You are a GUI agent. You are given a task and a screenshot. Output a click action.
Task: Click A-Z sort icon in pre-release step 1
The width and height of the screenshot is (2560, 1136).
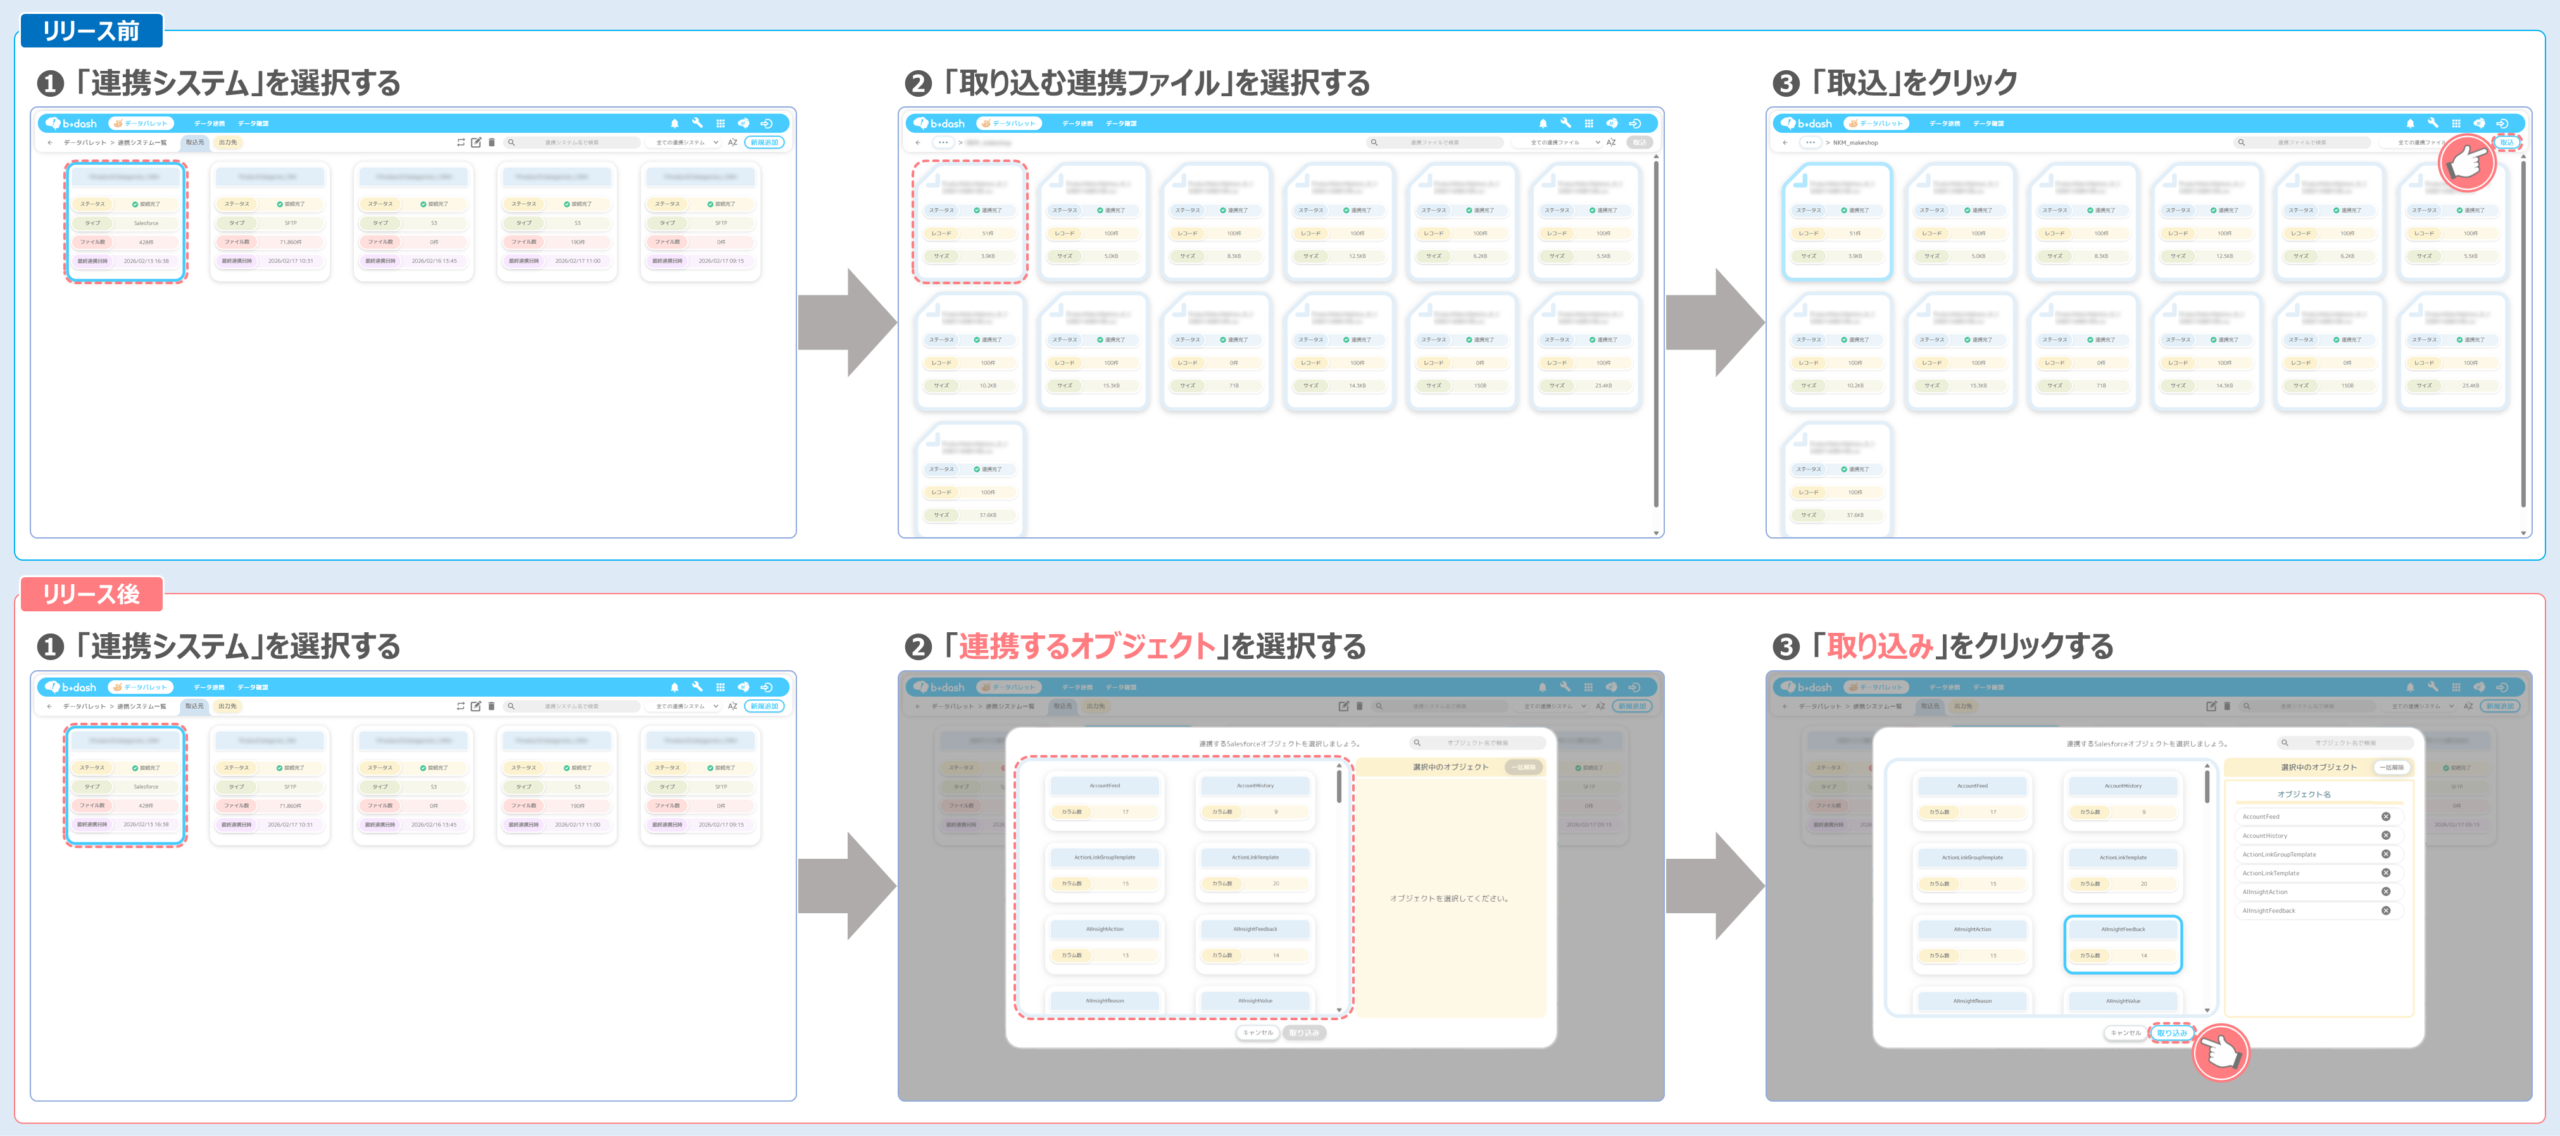coord(732,142)
